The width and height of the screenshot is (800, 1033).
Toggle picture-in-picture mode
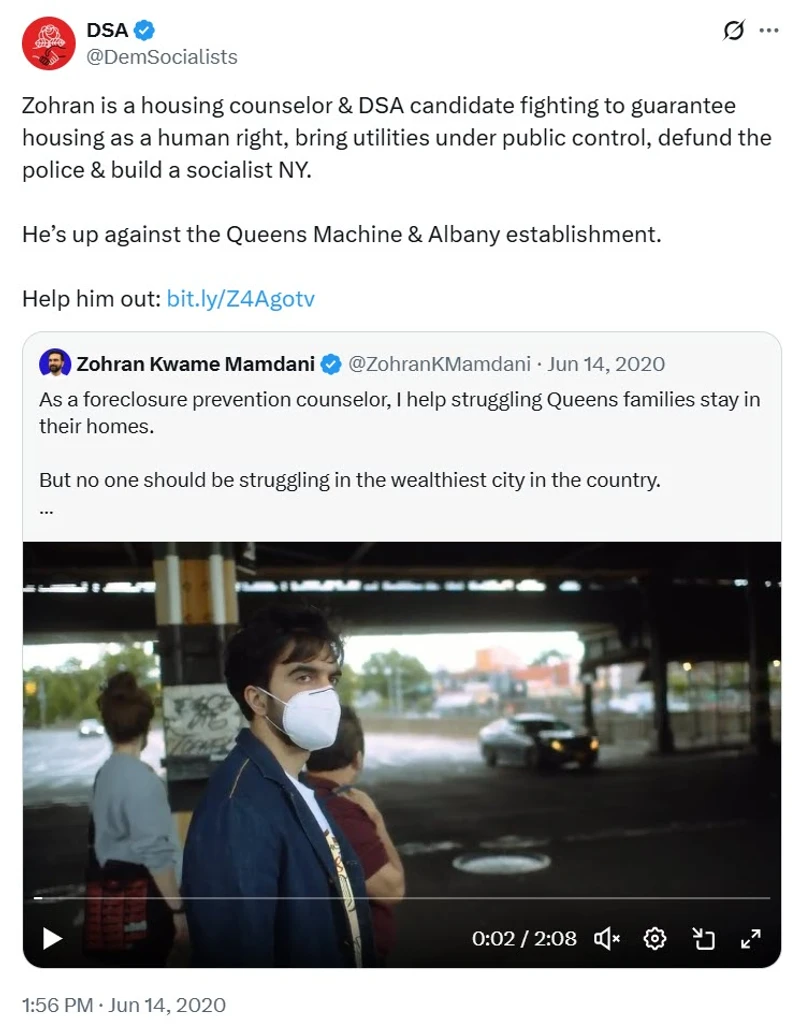(x=704, y=938)
